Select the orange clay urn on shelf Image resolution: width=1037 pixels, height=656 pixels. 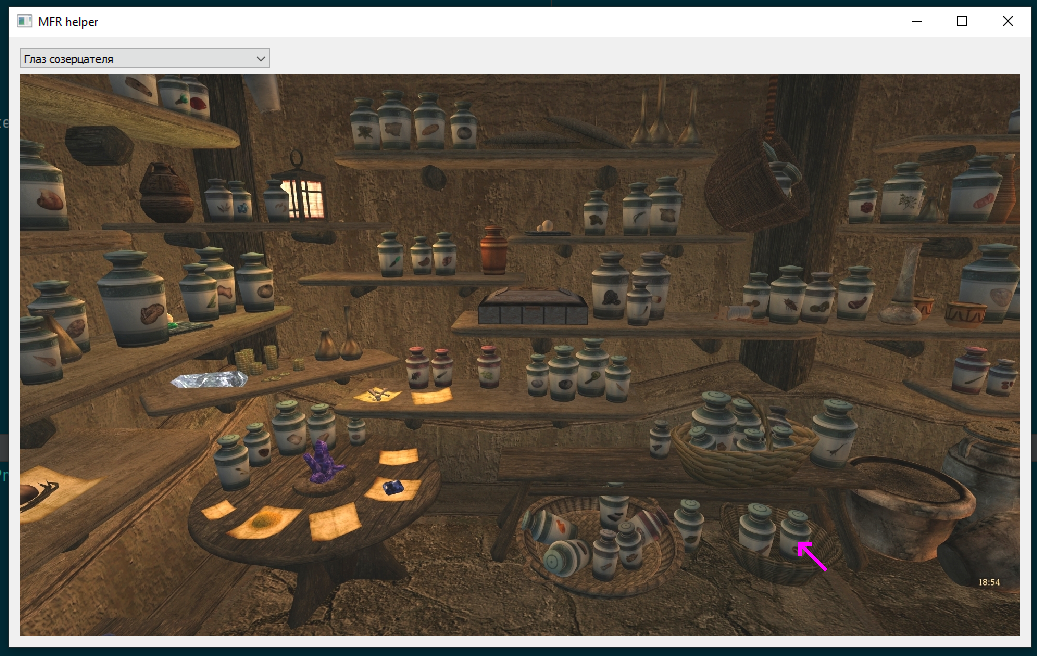click(x=494, y=250)
